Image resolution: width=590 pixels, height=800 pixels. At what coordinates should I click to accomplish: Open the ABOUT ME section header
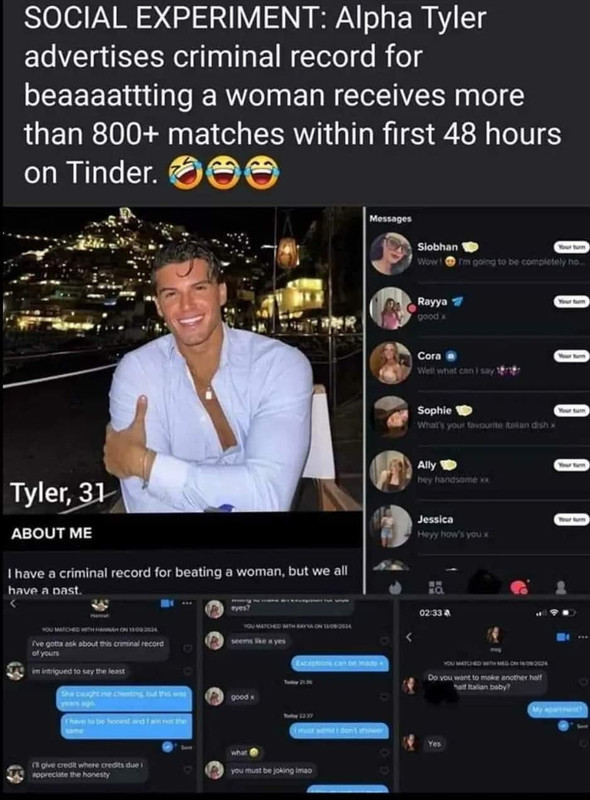click(52, 534)
